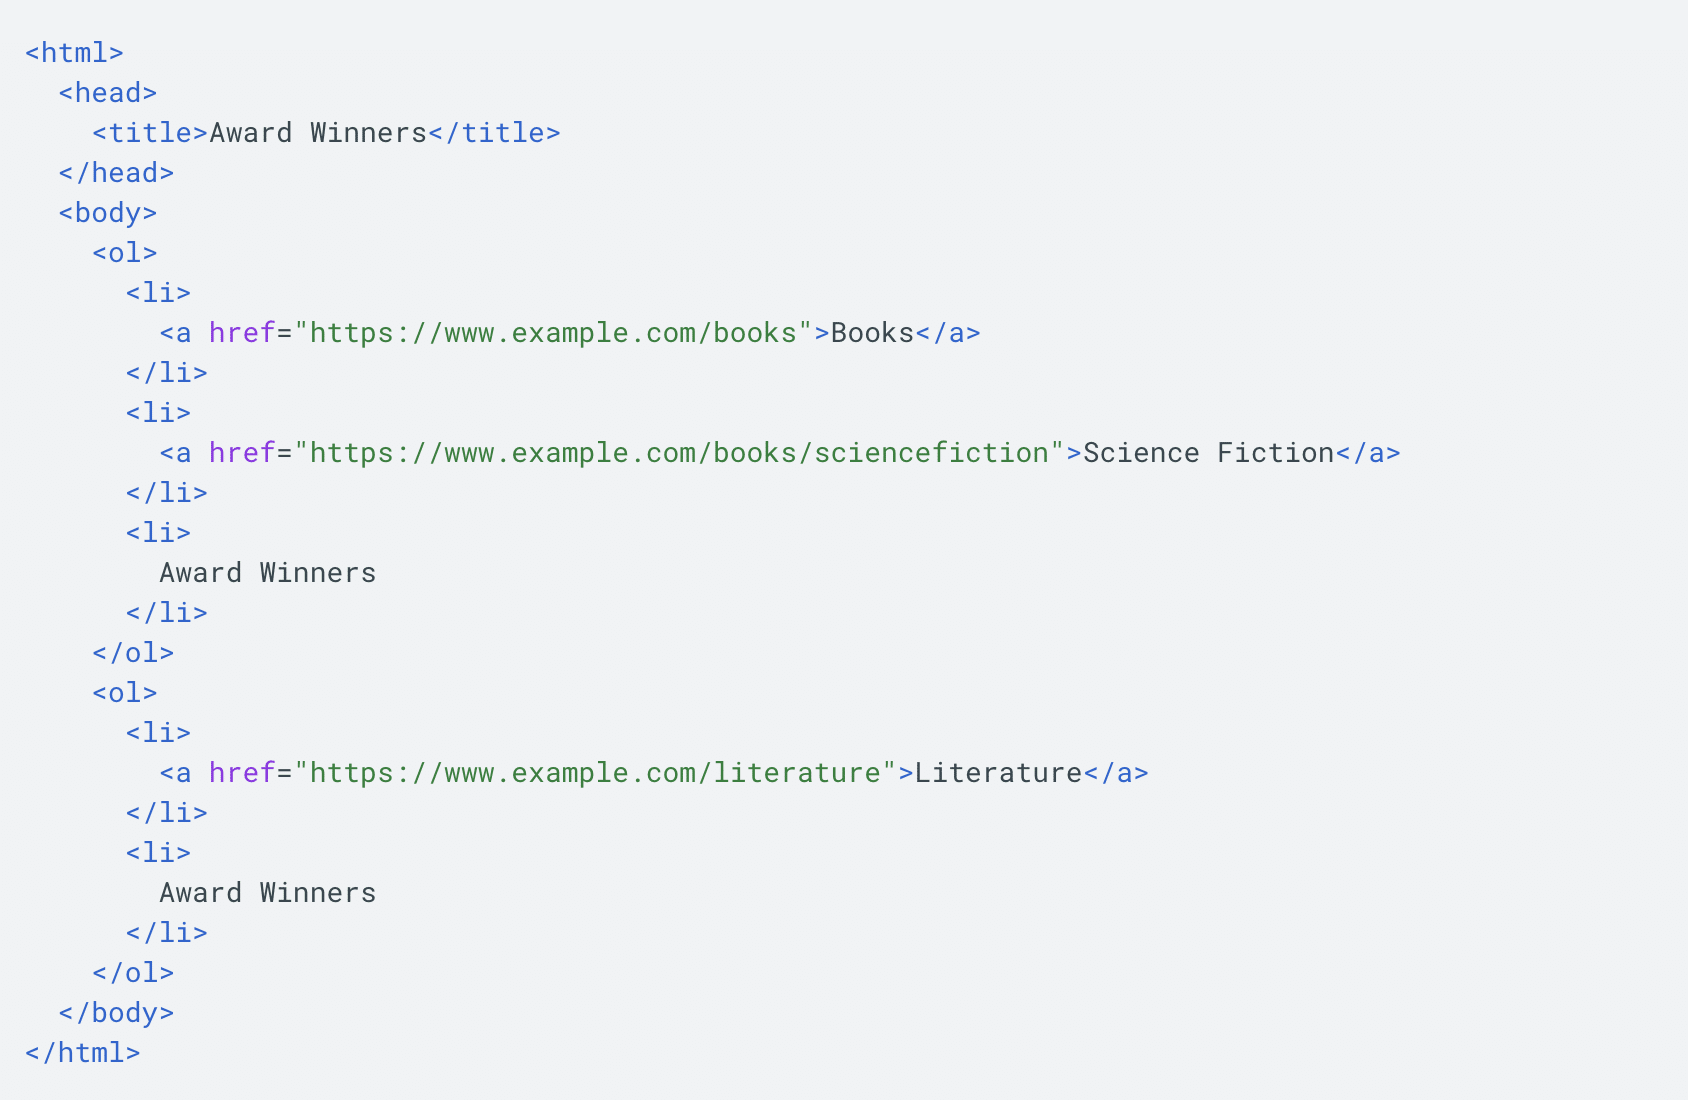
Task: Click the books URL in the href
Action: 553,333
